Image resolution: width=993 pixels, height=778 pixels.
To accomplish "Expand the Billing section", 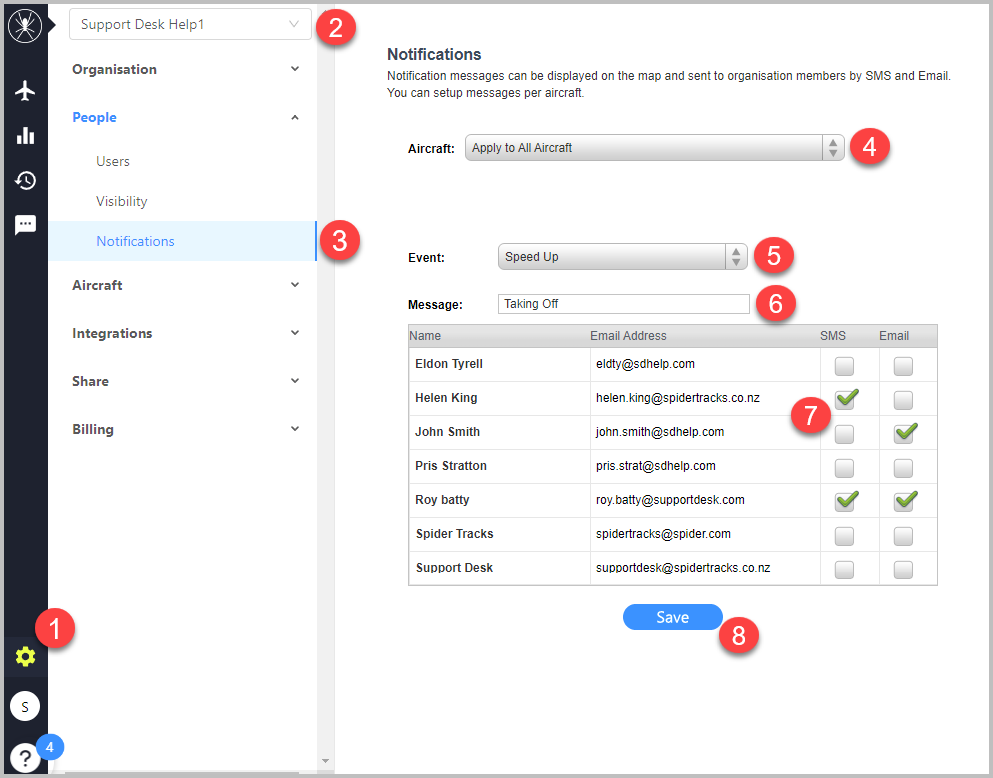I will click(186, 429).
